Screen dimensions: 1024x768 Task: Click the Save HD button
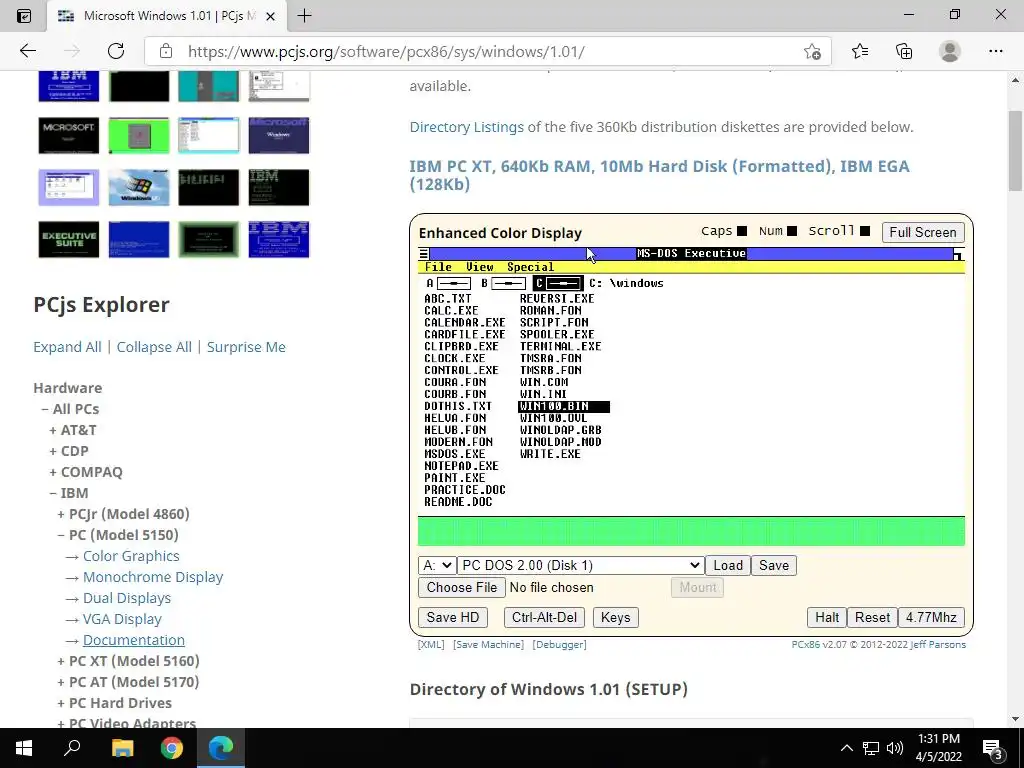click(x=453, y=617)
